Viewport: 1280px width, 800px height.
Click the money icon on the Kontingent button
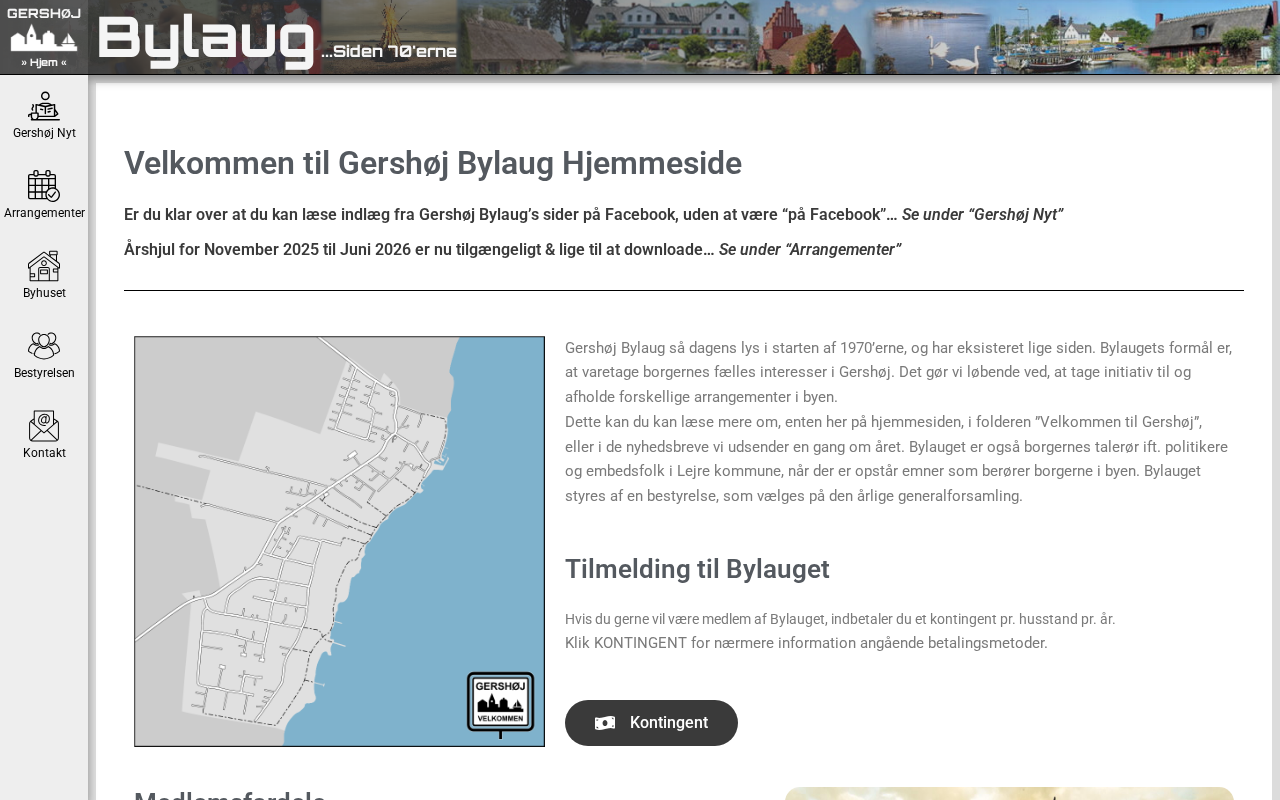click(605, 723)
